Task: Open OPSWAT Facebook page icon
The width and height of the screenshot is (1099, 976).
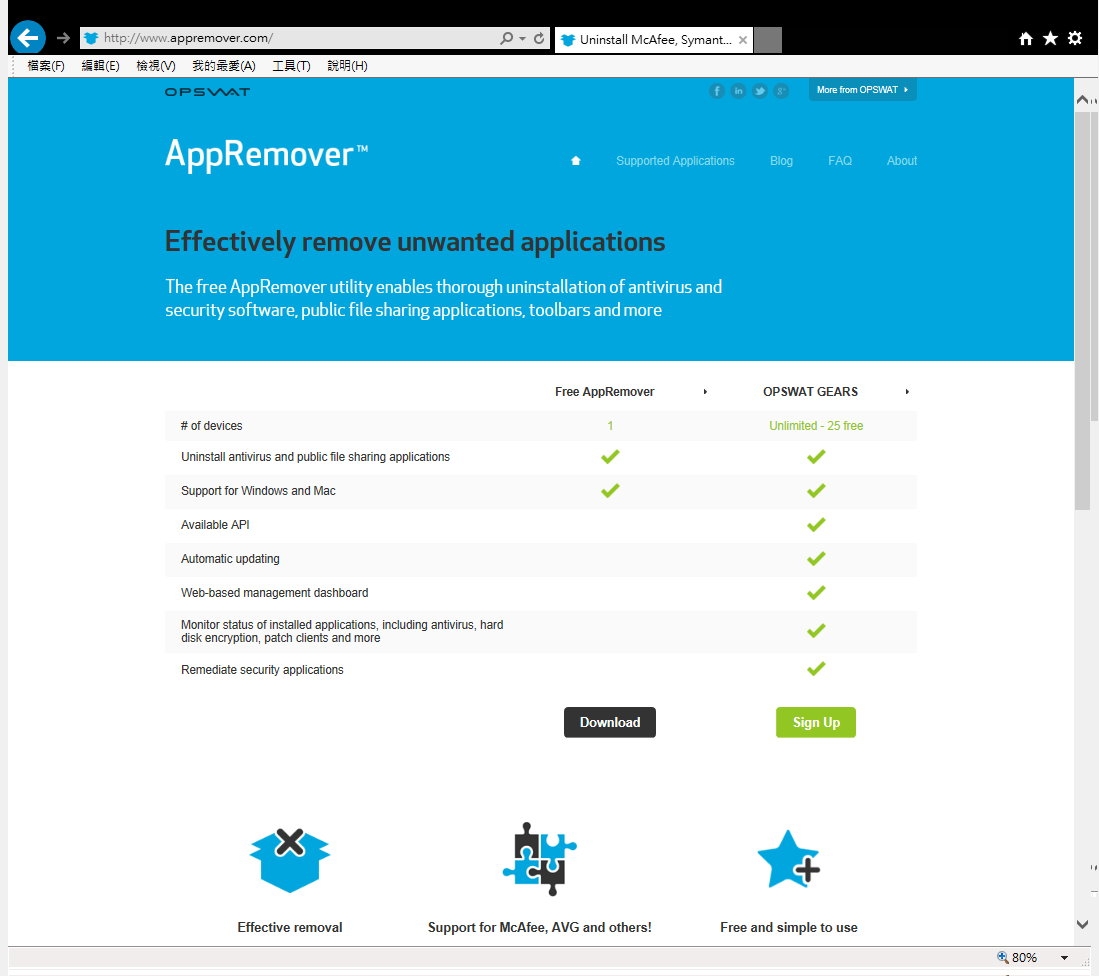Action: [x=716, y=91]
